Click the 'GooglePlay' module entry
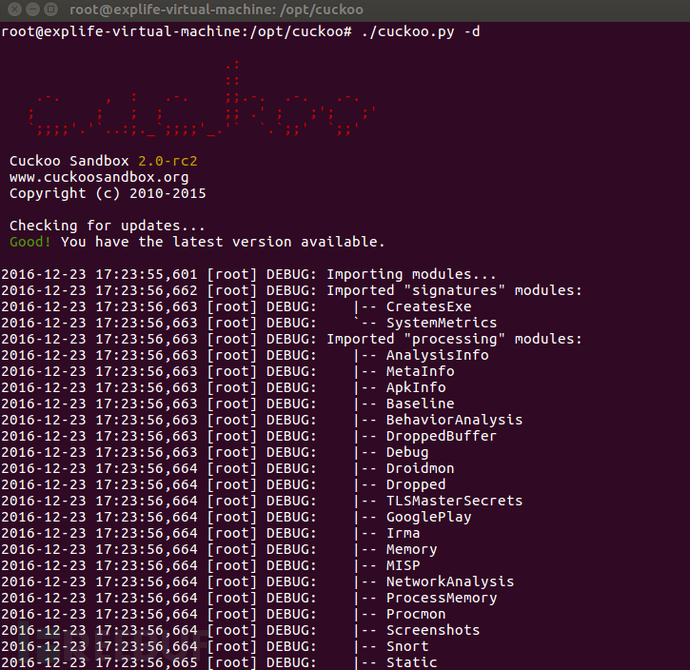Viewport: 690px width, 670px height. point(429,517)
